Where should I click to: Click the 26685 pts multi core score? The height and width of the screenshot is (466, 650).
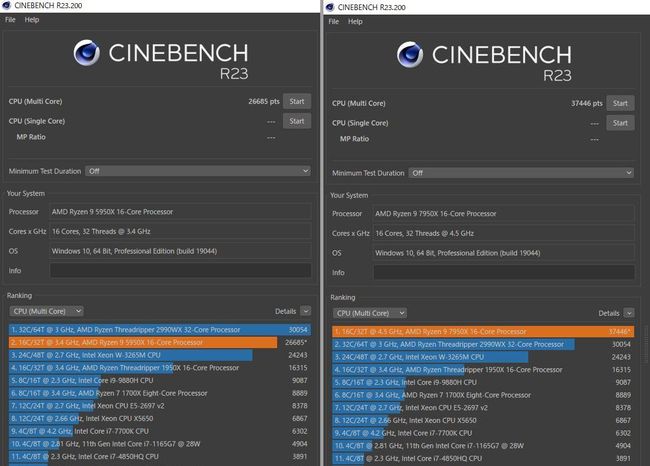[x=264, y=101]
